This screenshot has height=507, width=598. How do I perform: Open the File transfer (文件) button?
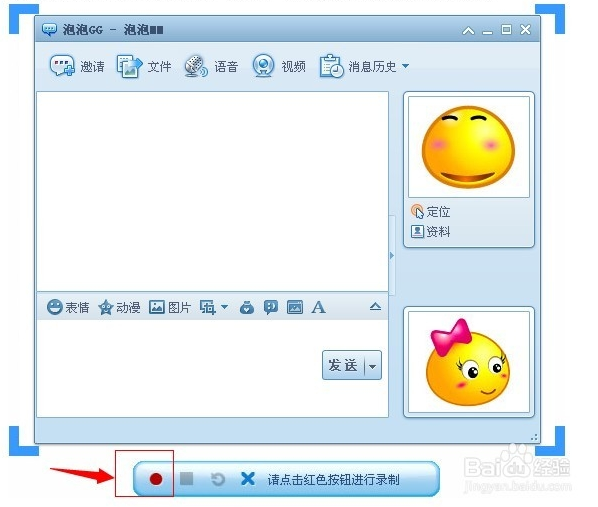[x=144, y=66]
